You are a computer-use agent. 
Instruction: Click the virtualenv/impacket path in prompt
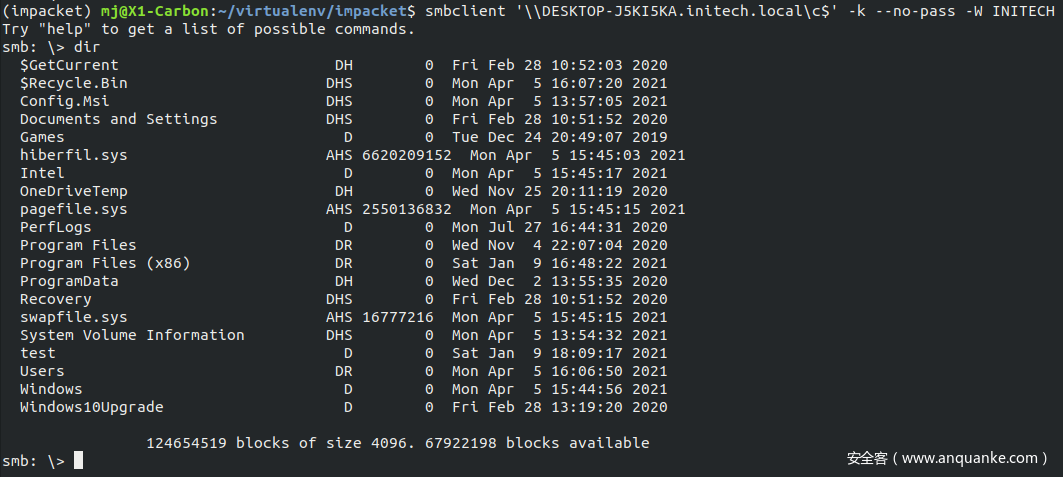click(317, 12)
